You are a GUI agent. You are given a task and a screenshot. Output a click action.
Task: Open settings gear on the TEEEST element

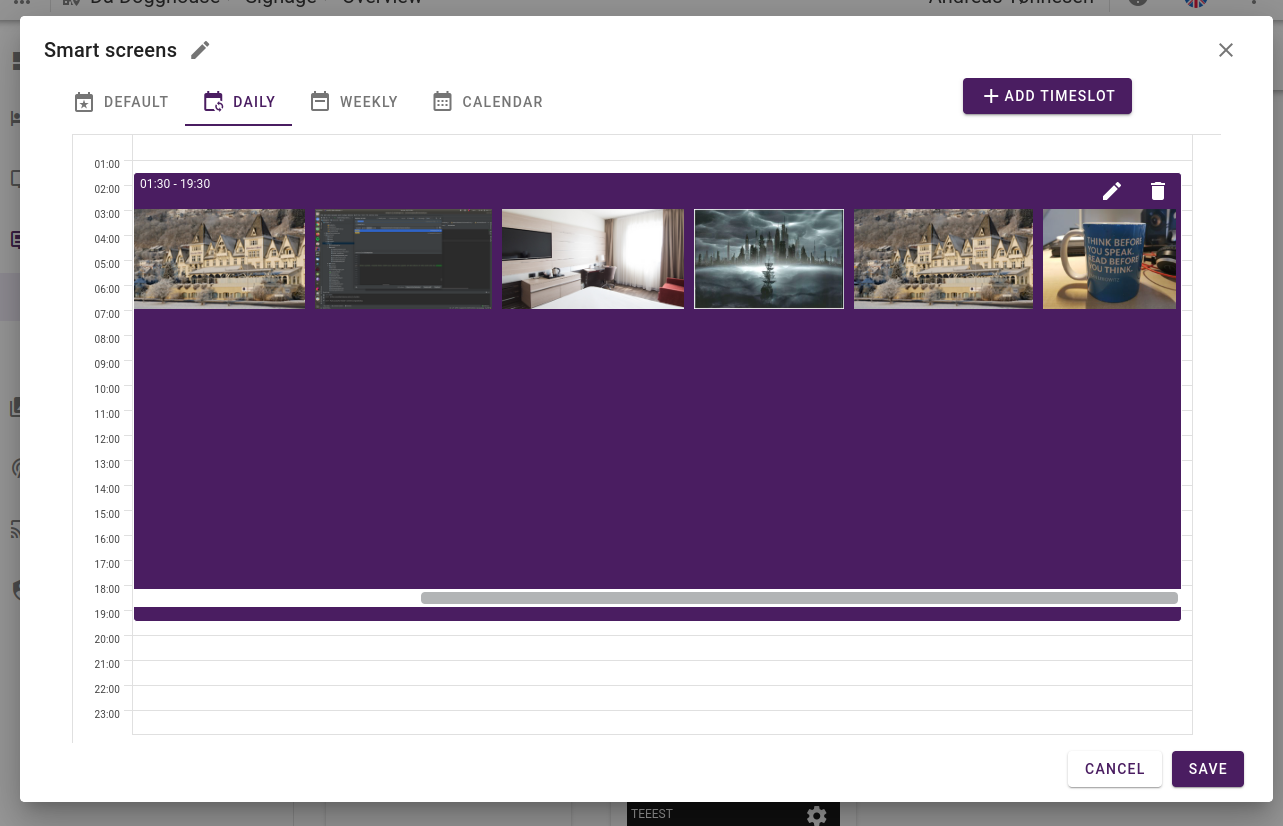(817, 815)
